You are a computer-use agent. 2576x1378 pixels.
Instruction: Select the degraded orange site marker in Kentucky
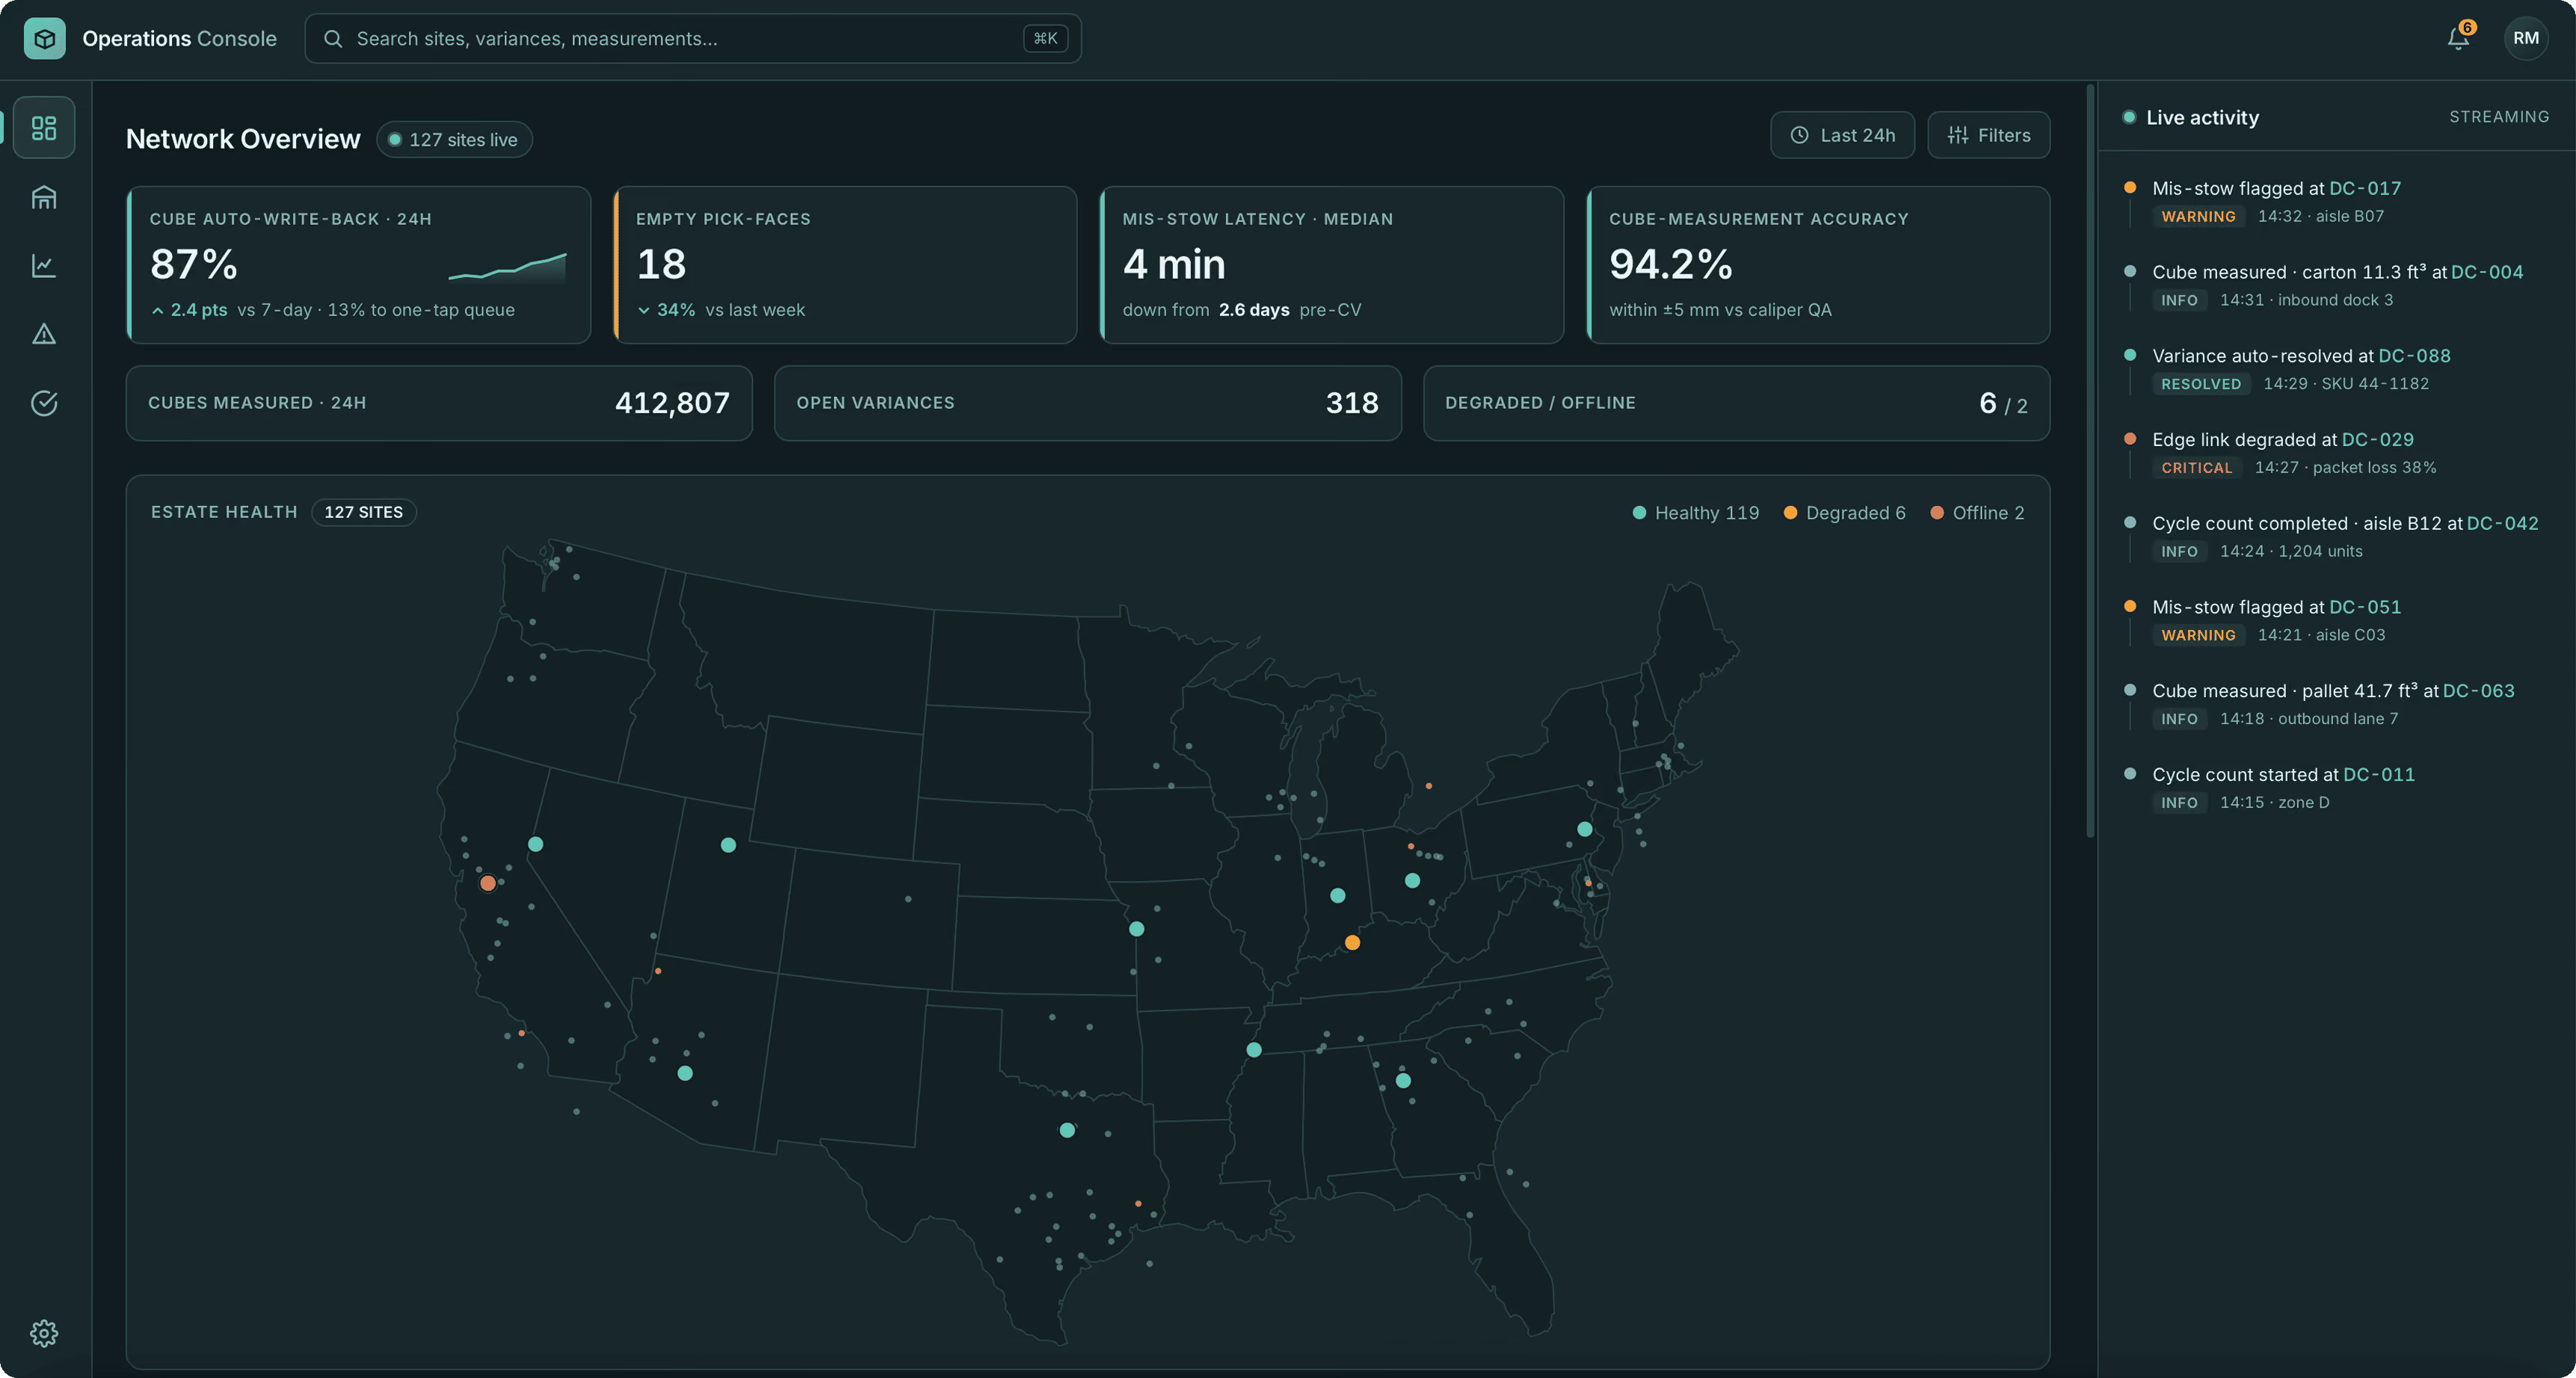click(1352, 942)
